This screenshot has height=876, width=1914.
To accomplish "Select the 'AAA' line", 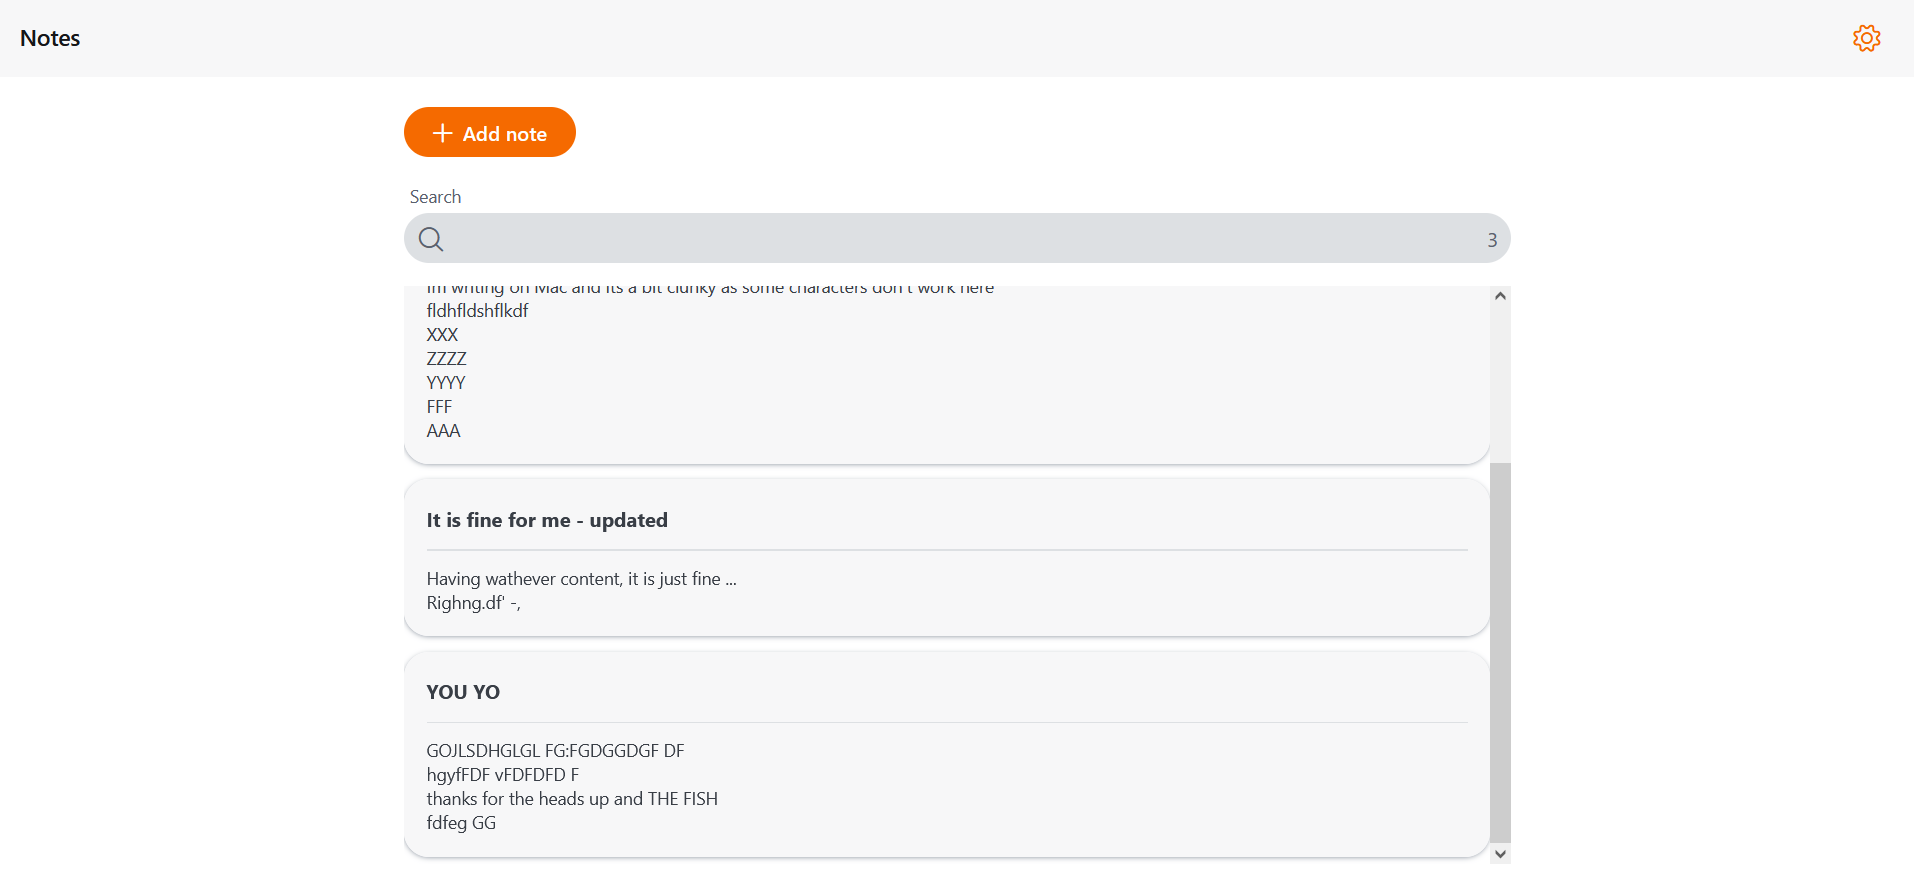I will pos(443,431).
